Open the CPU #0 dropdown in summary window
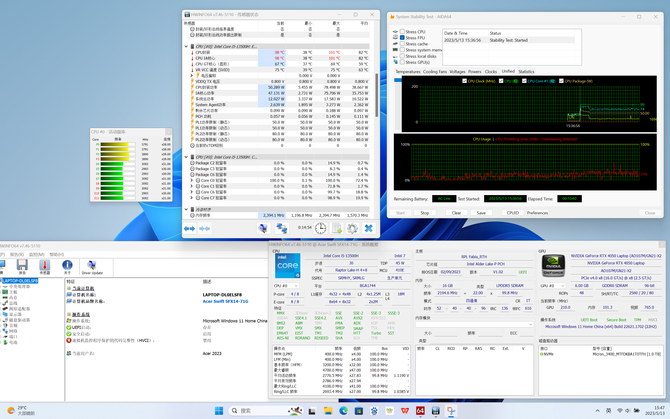Screen dimensions: 670x419 pos(286,286)
